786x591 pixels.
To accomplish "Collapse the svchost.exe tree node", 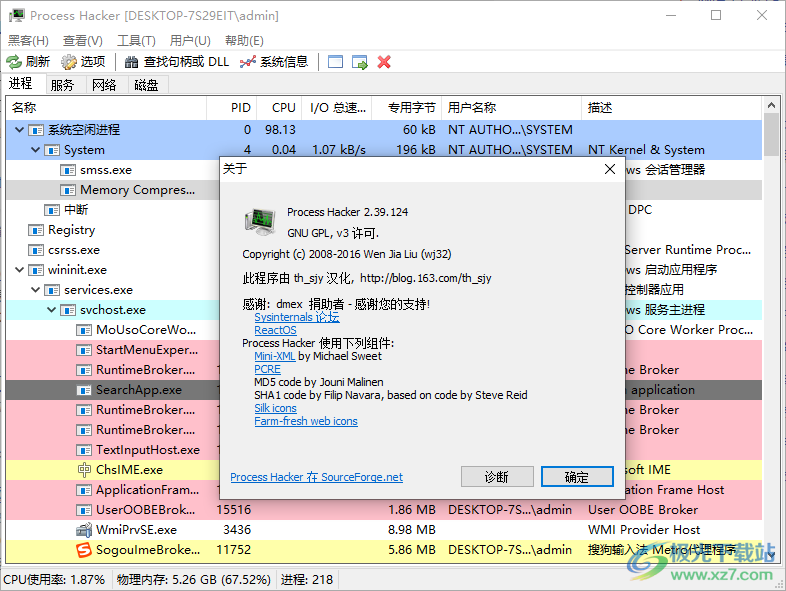I will coord(51,310).
